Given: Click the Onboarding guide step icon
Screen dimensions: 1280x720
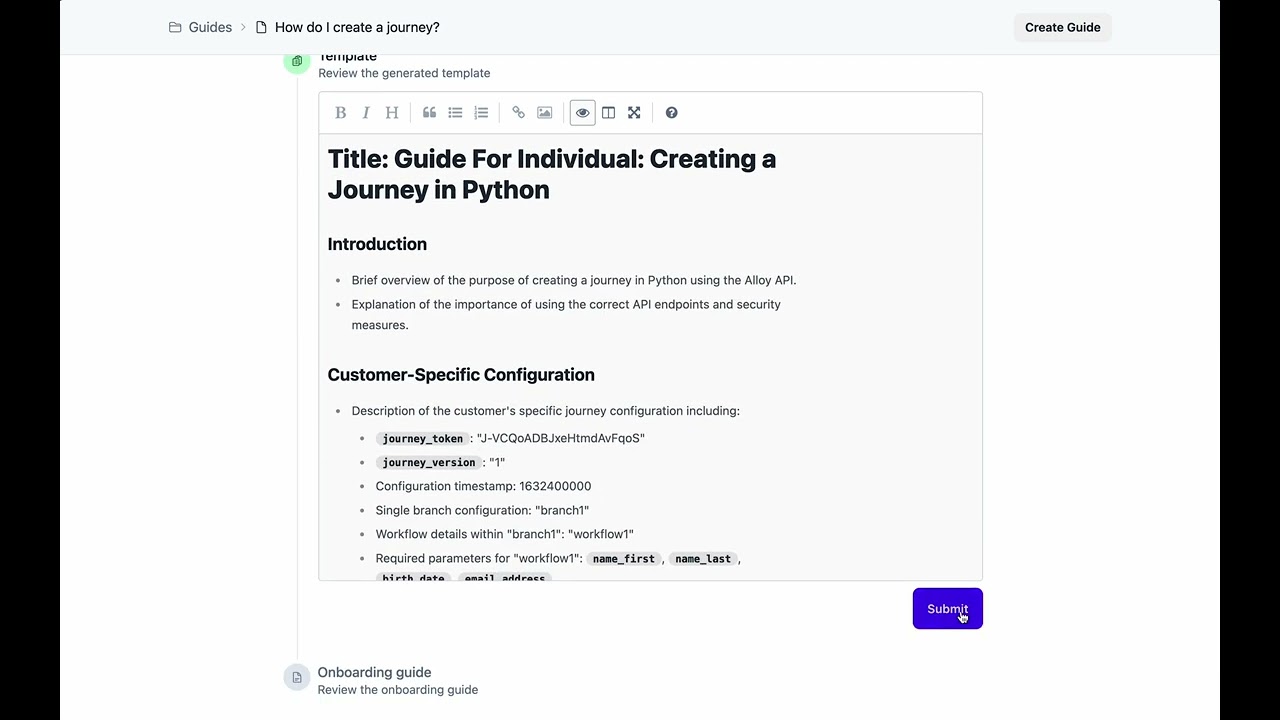Looking at the screenshot, I should [x=297, y=678].
